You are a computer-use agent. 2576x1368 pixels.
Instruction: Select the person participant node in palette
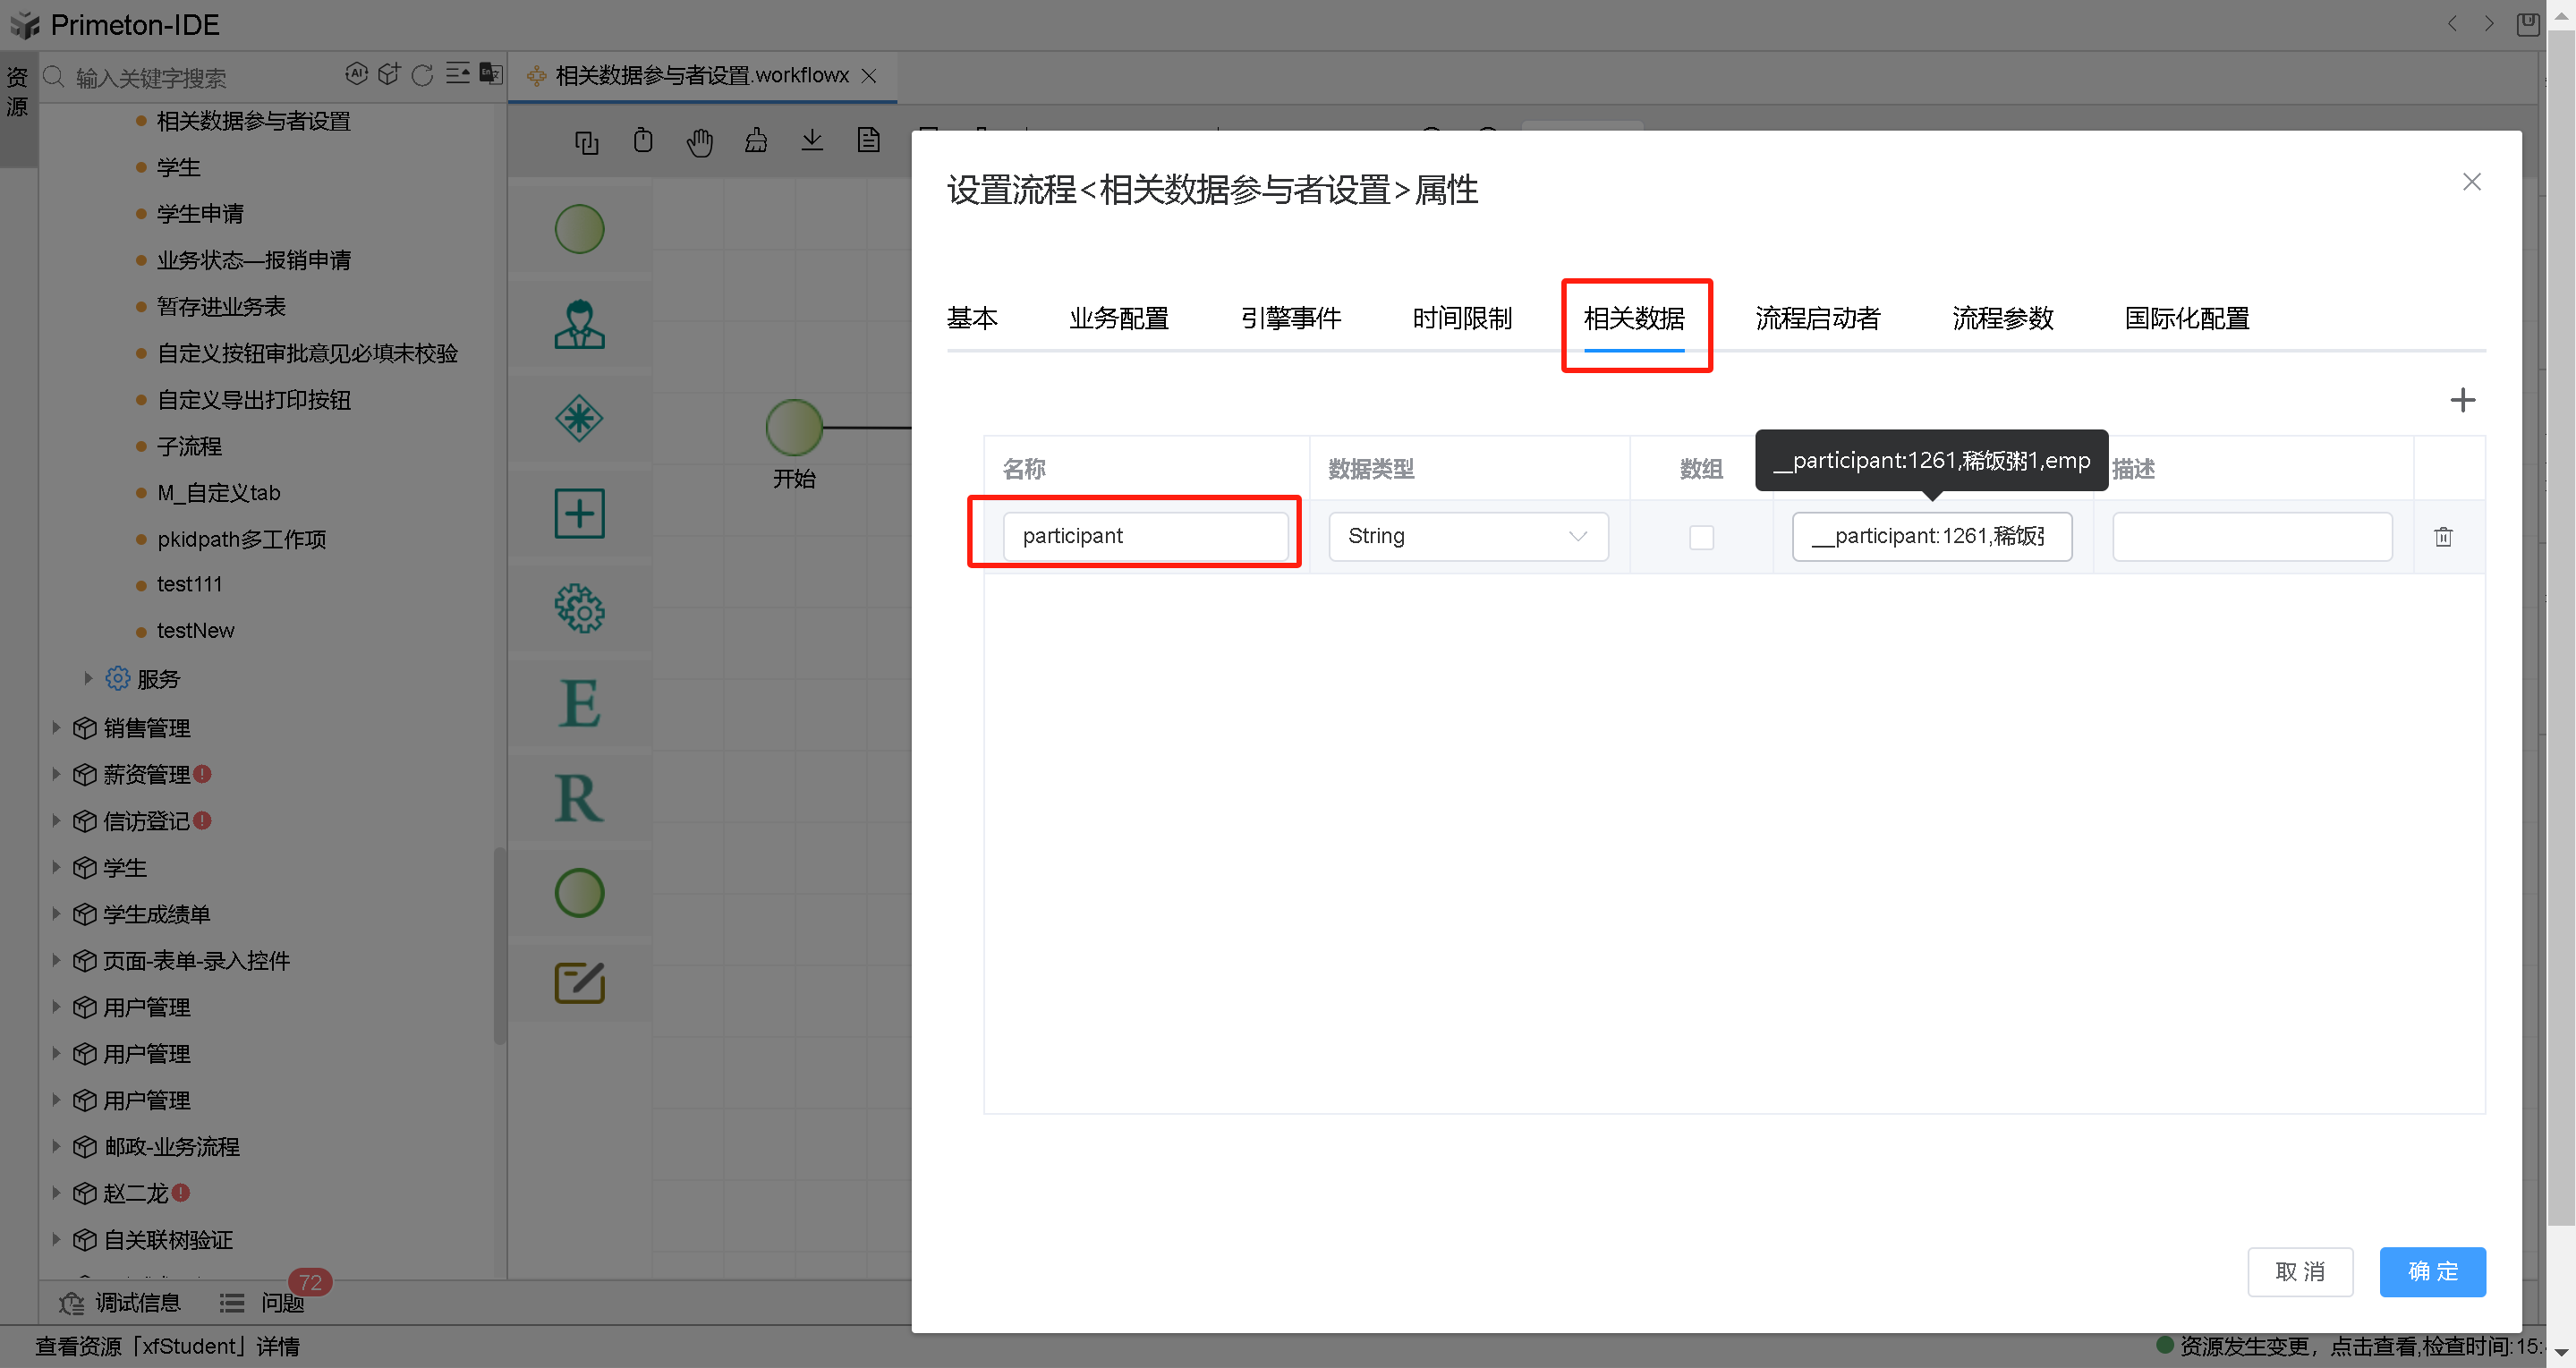(580, 323)
